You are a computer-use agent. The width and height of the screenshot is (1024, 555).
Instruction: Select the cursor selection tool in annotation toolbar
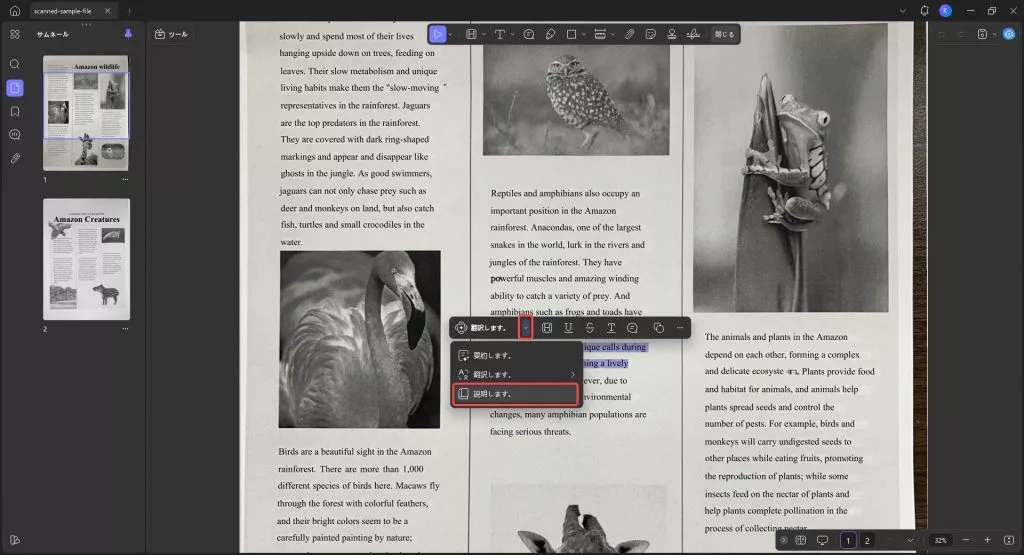click(x=438, y=34)
